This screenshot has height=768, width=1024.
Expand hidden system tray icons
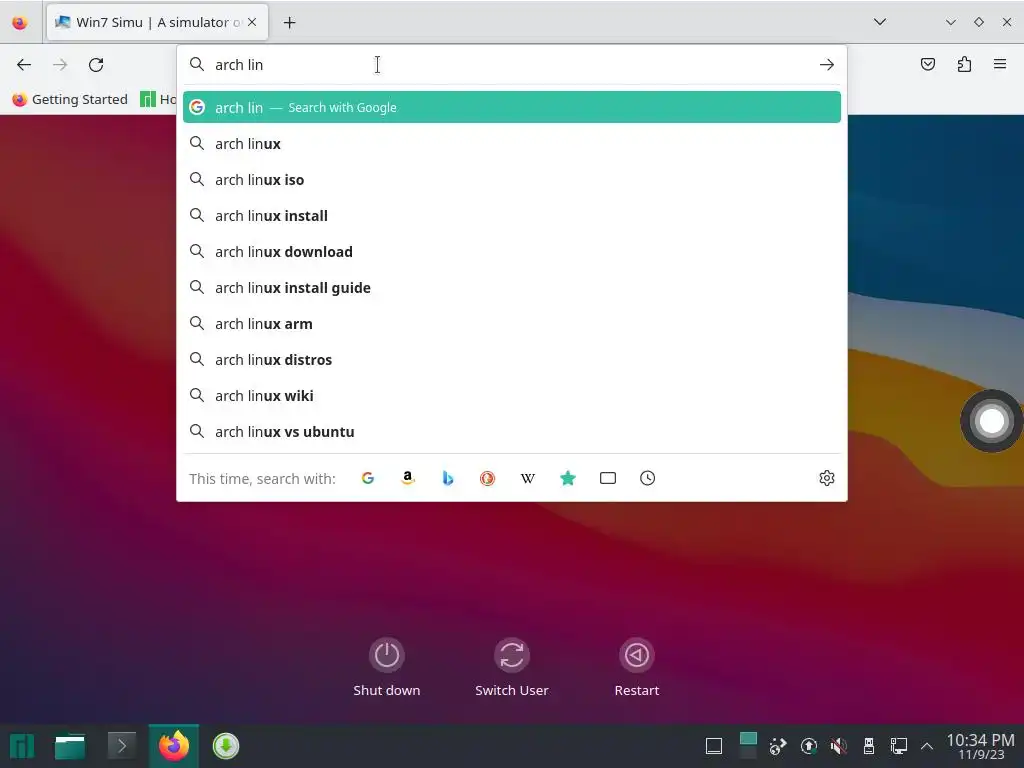tap(927, 746)
